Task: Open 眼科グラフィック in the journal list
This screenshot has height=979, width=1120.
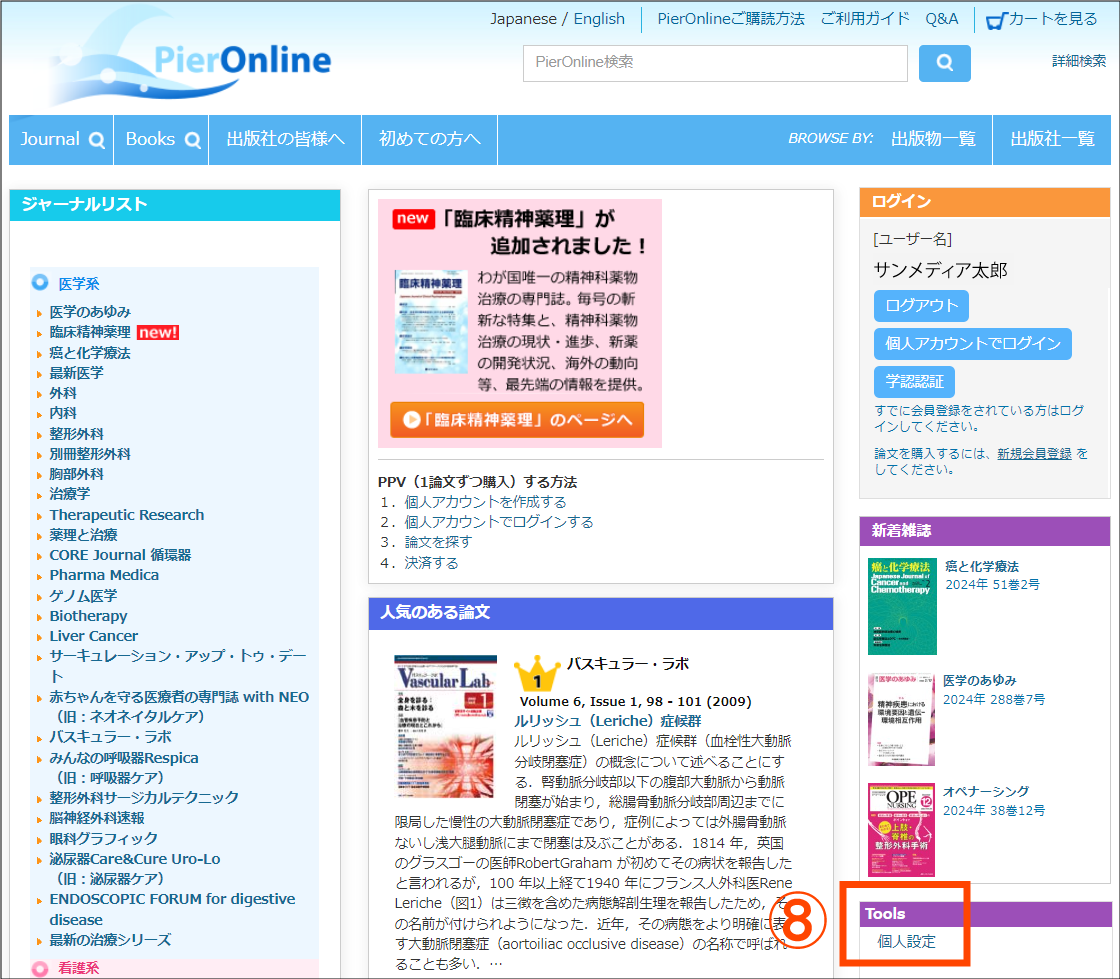Action: [x=104, y=838]
